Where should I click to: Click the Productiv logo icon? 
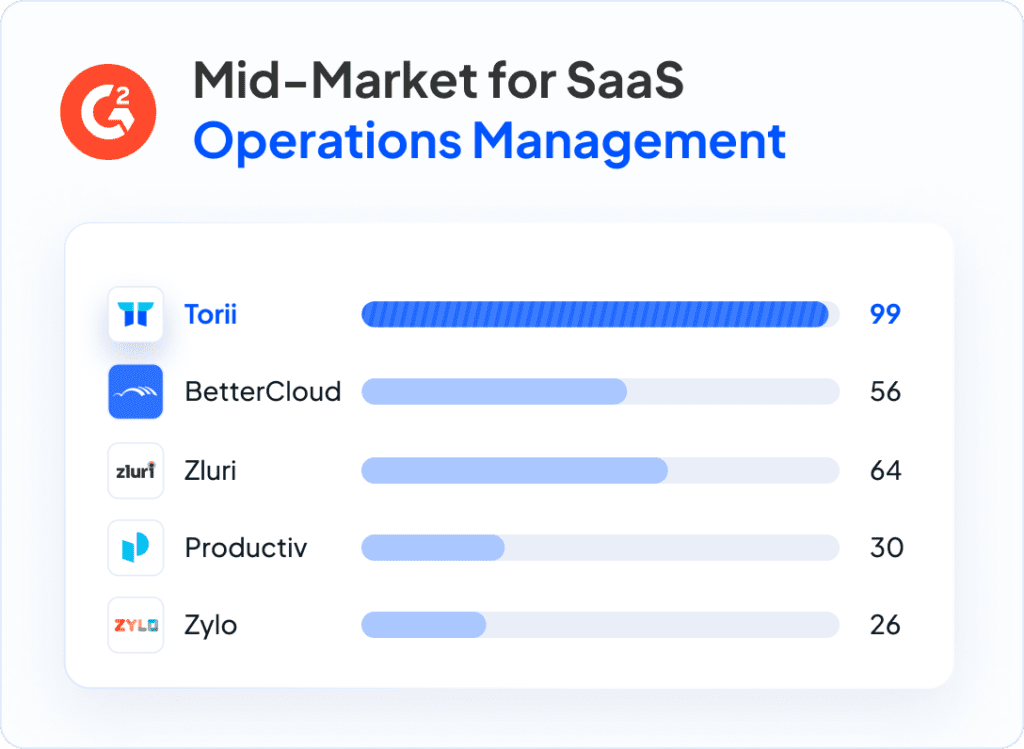pos(136,547)
